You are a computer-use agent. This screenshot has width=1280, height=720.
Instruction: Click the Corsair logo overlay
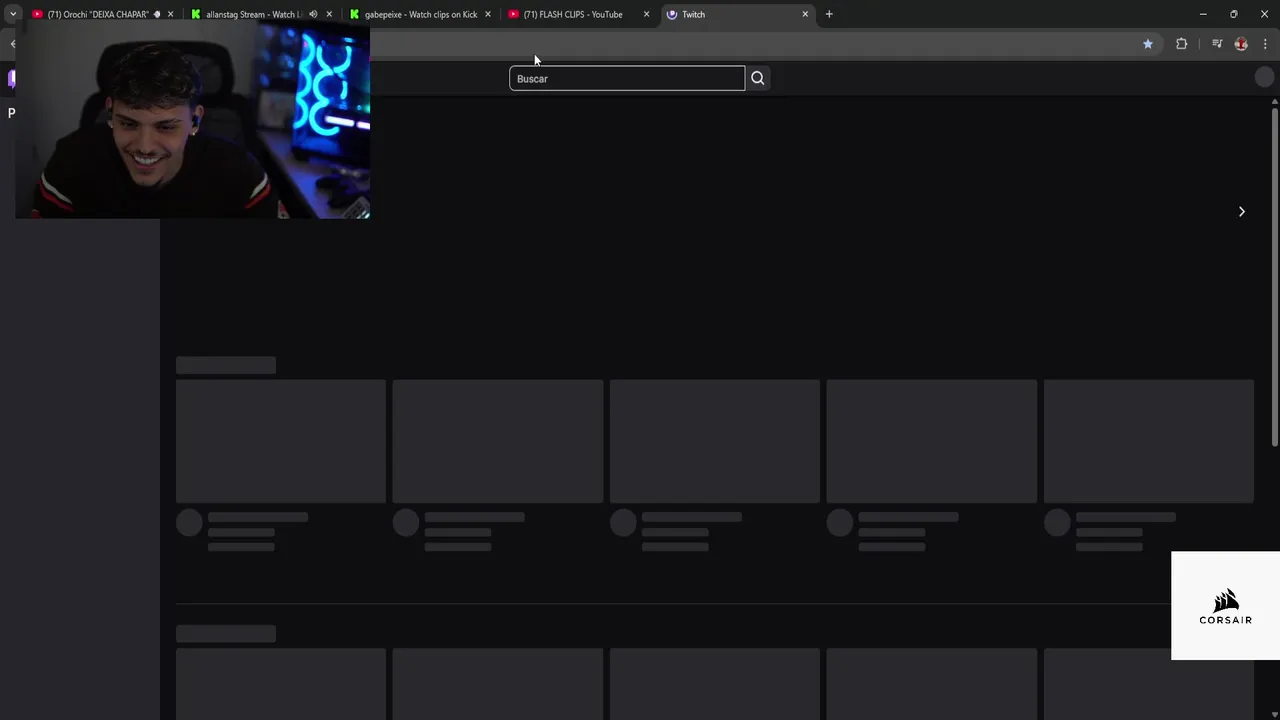pos(1225,606)
